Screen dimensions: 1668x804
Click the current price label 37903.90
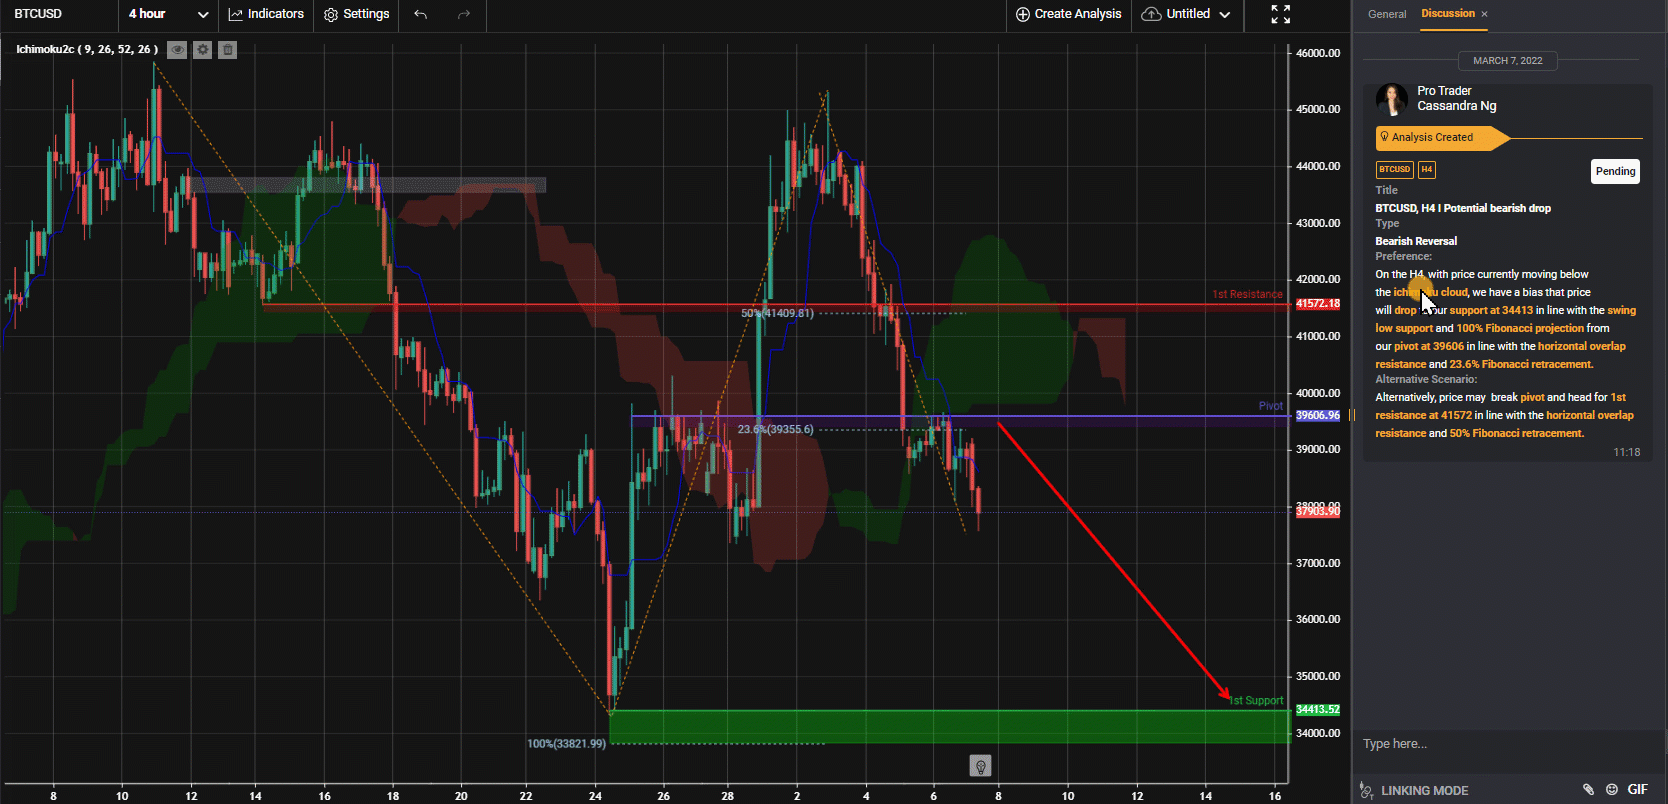1318,511
